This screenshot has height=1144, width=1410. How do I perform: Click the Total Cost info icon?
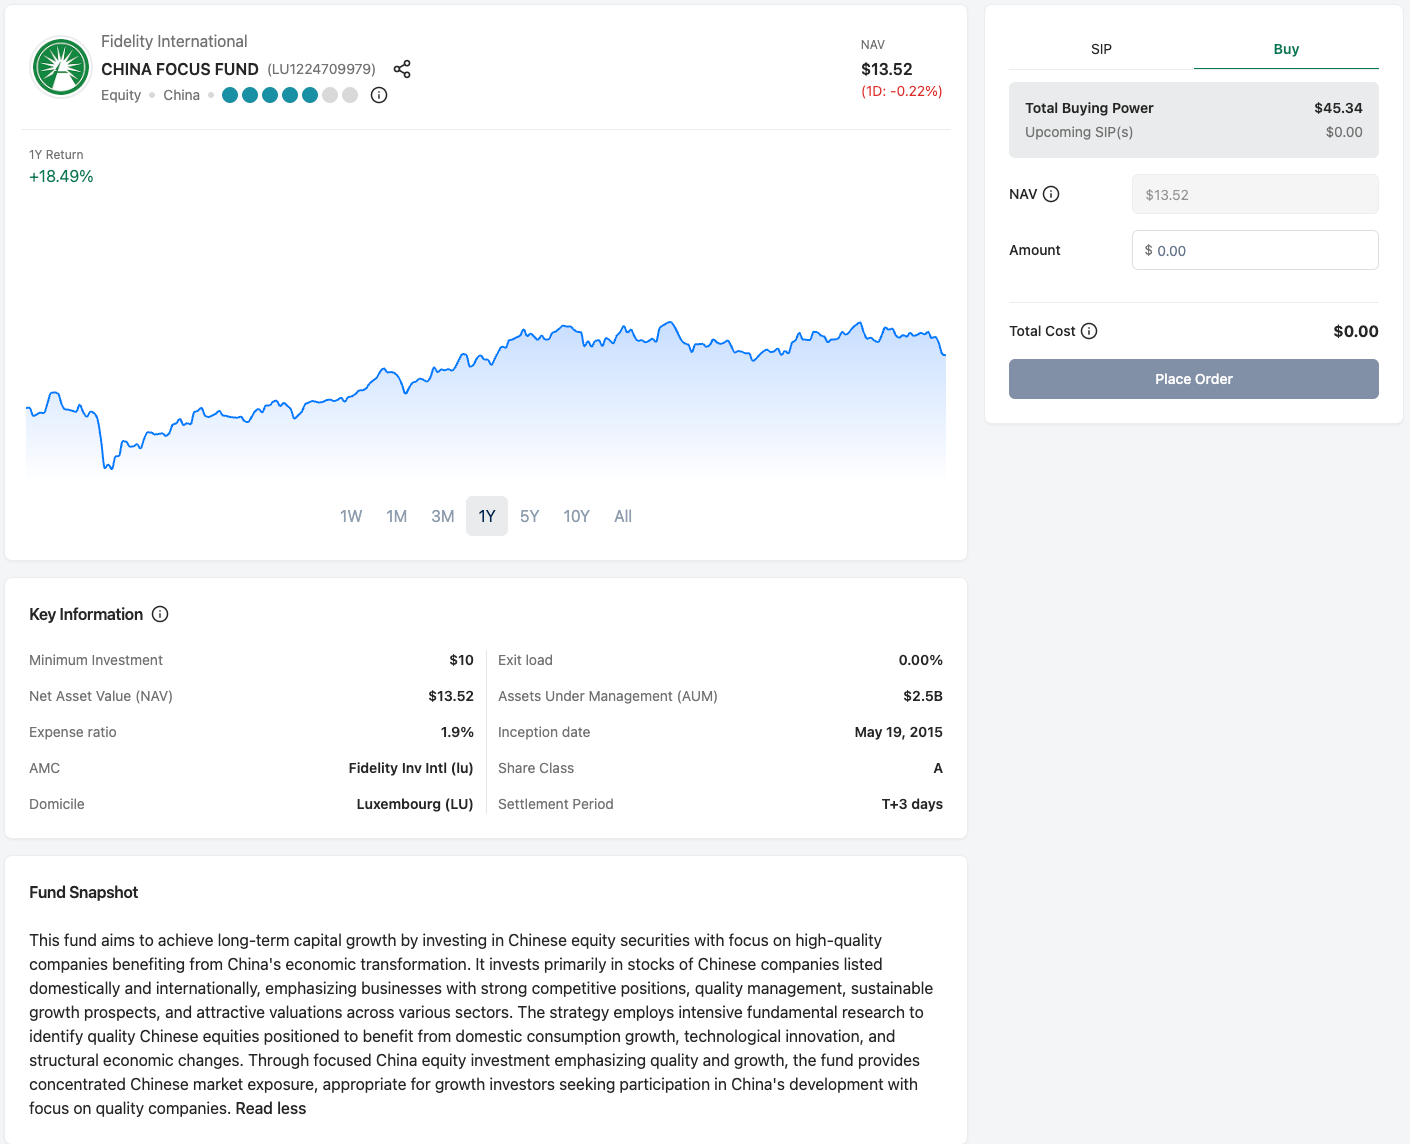click(x=1089, y=331)
